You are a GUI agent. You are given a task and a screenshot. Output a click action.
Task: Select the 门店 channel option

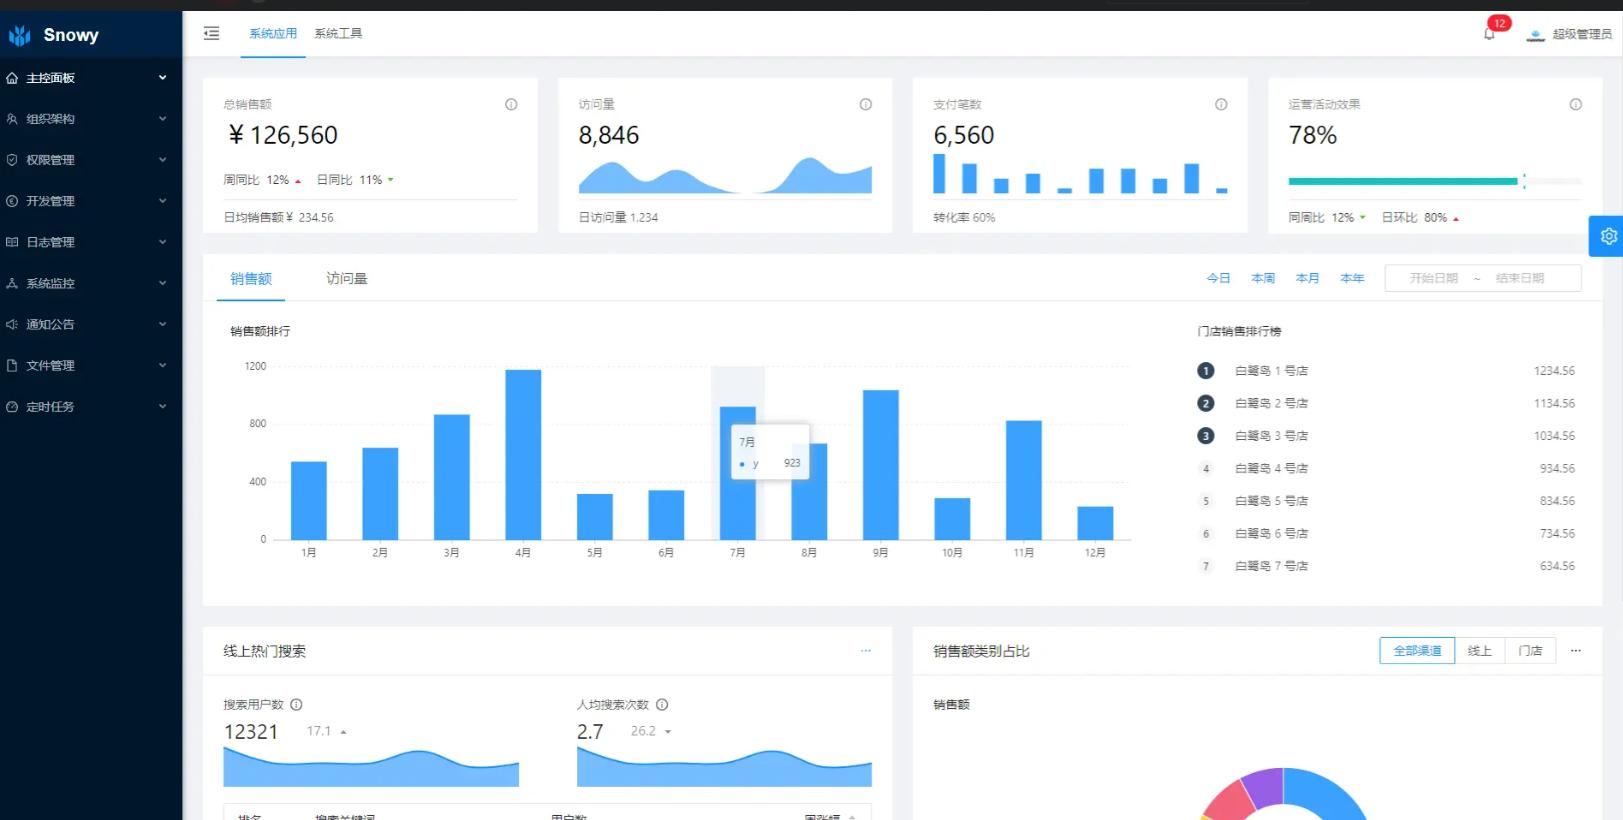tap(1530, 651)
